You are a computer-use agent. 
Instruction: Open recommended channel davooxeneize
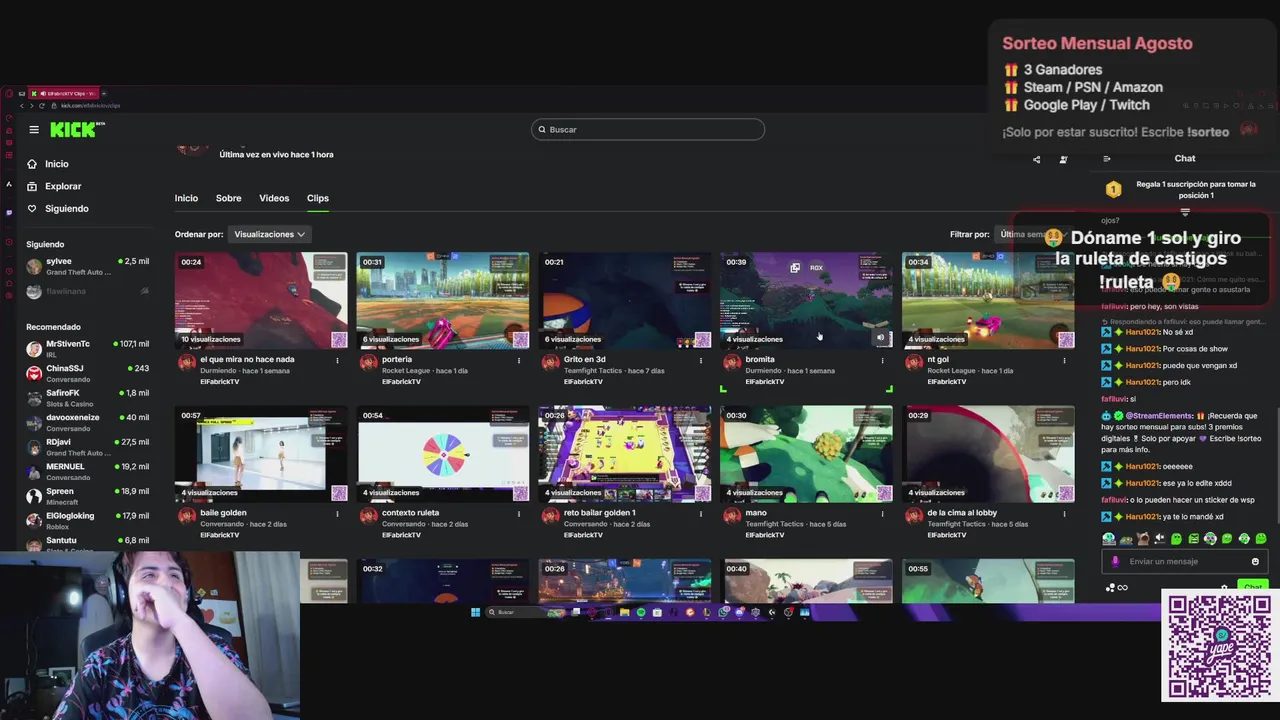pos(88,422)
